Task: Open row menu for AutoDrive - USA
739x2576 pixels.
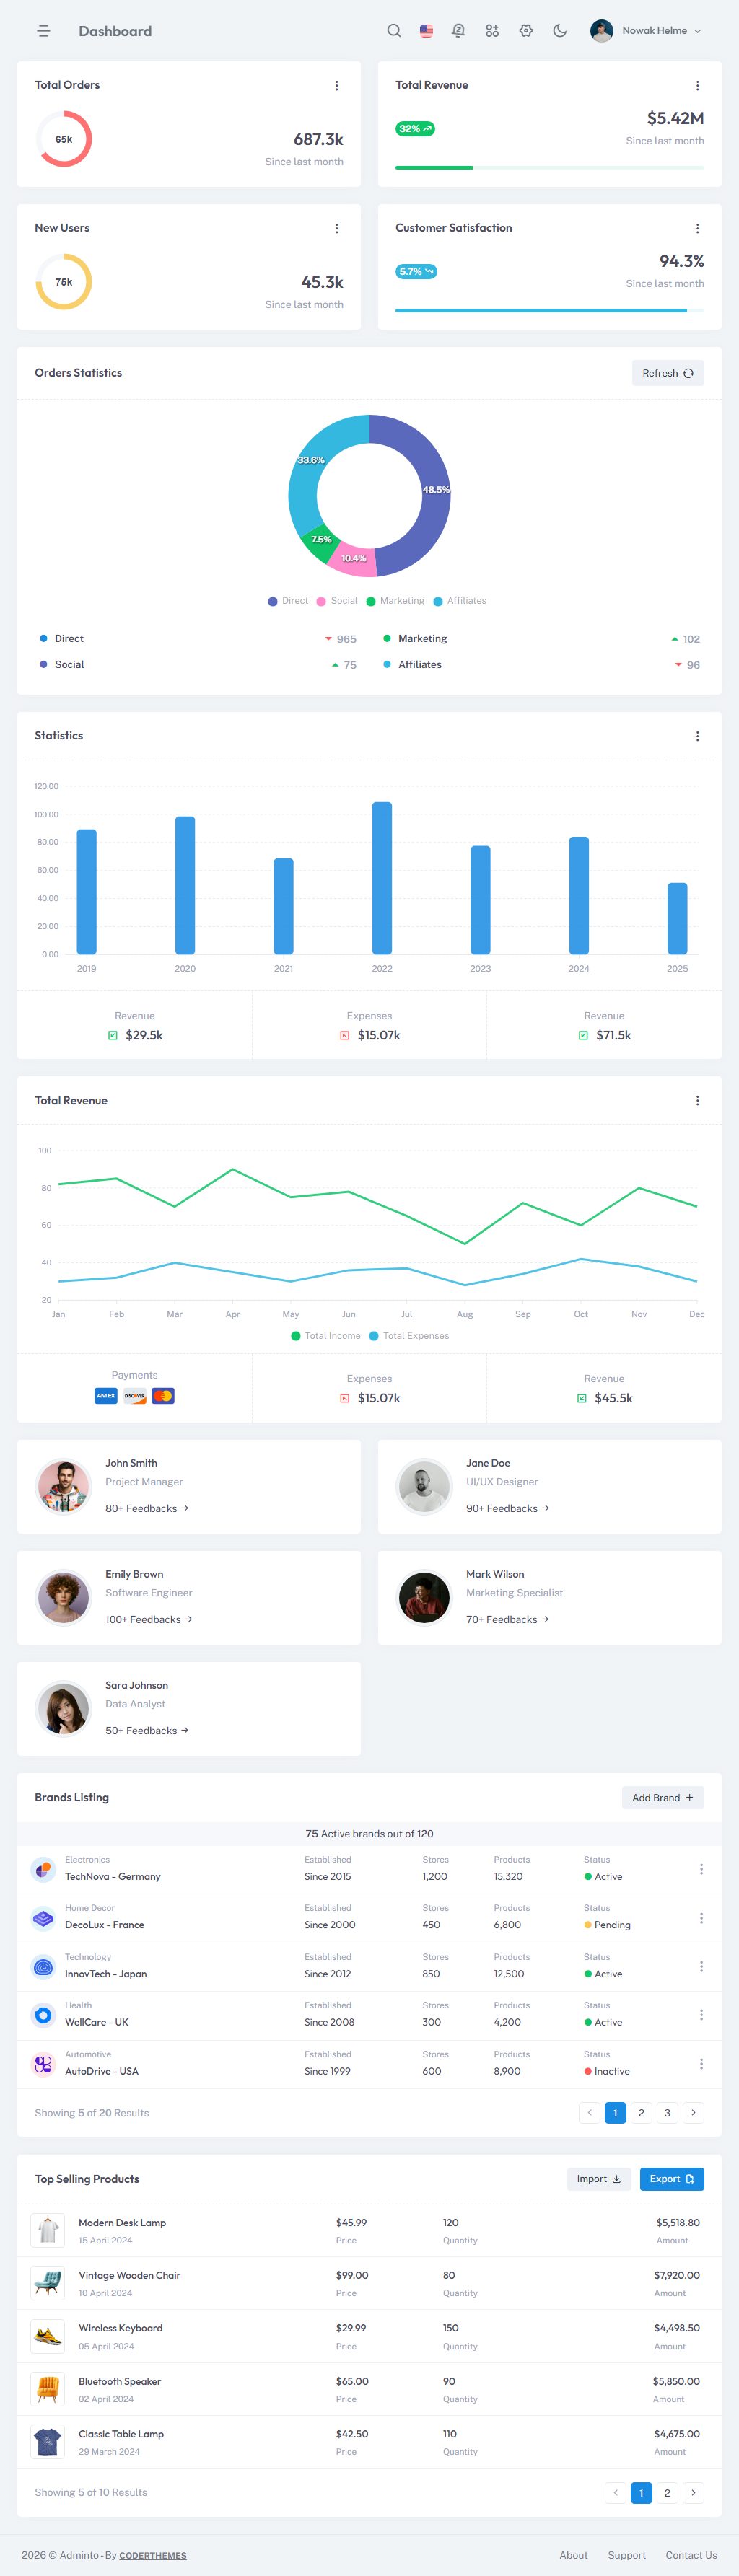Action: 701,2064
